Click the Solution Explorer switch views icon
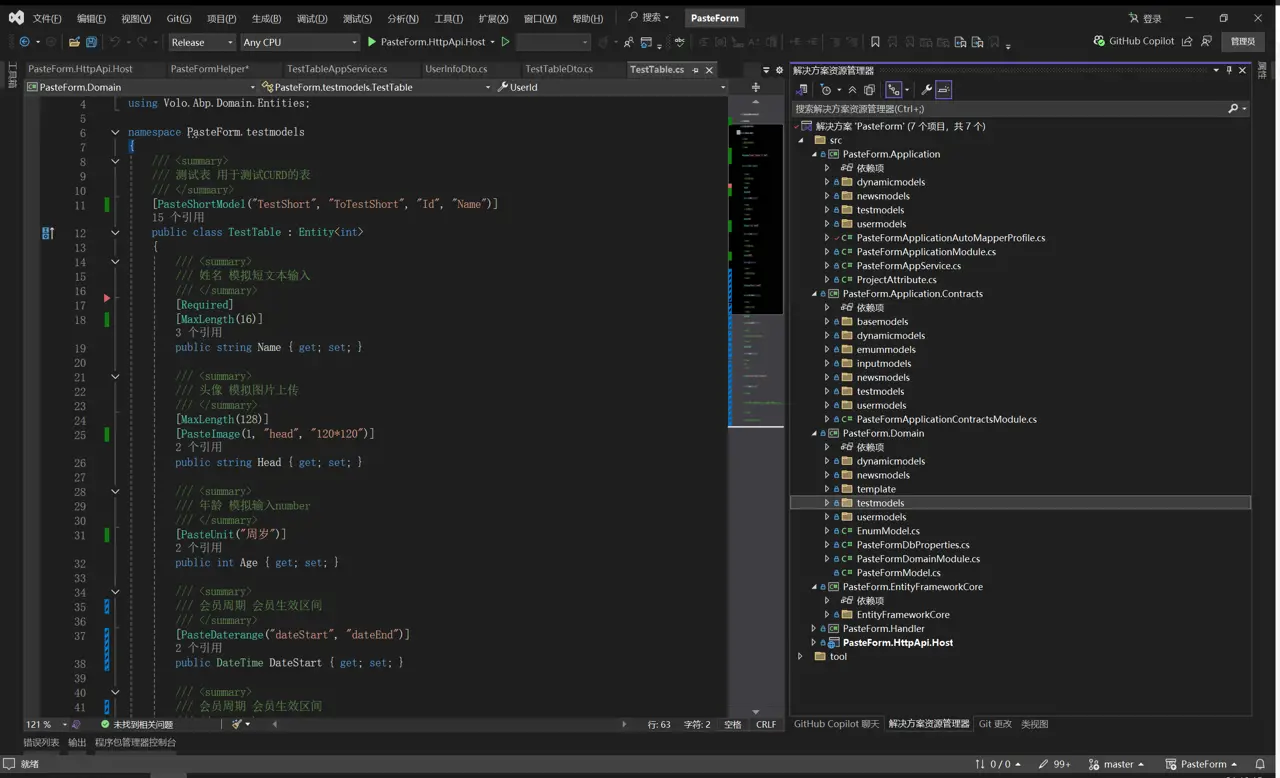 point(802,90)
